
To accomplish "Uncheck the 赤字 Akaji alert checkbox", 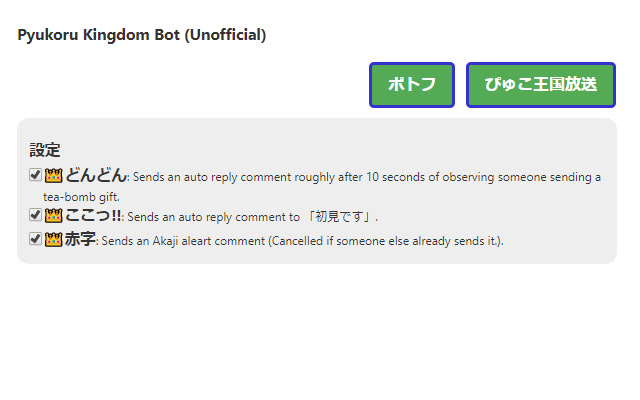I will (x=36, y=239).
